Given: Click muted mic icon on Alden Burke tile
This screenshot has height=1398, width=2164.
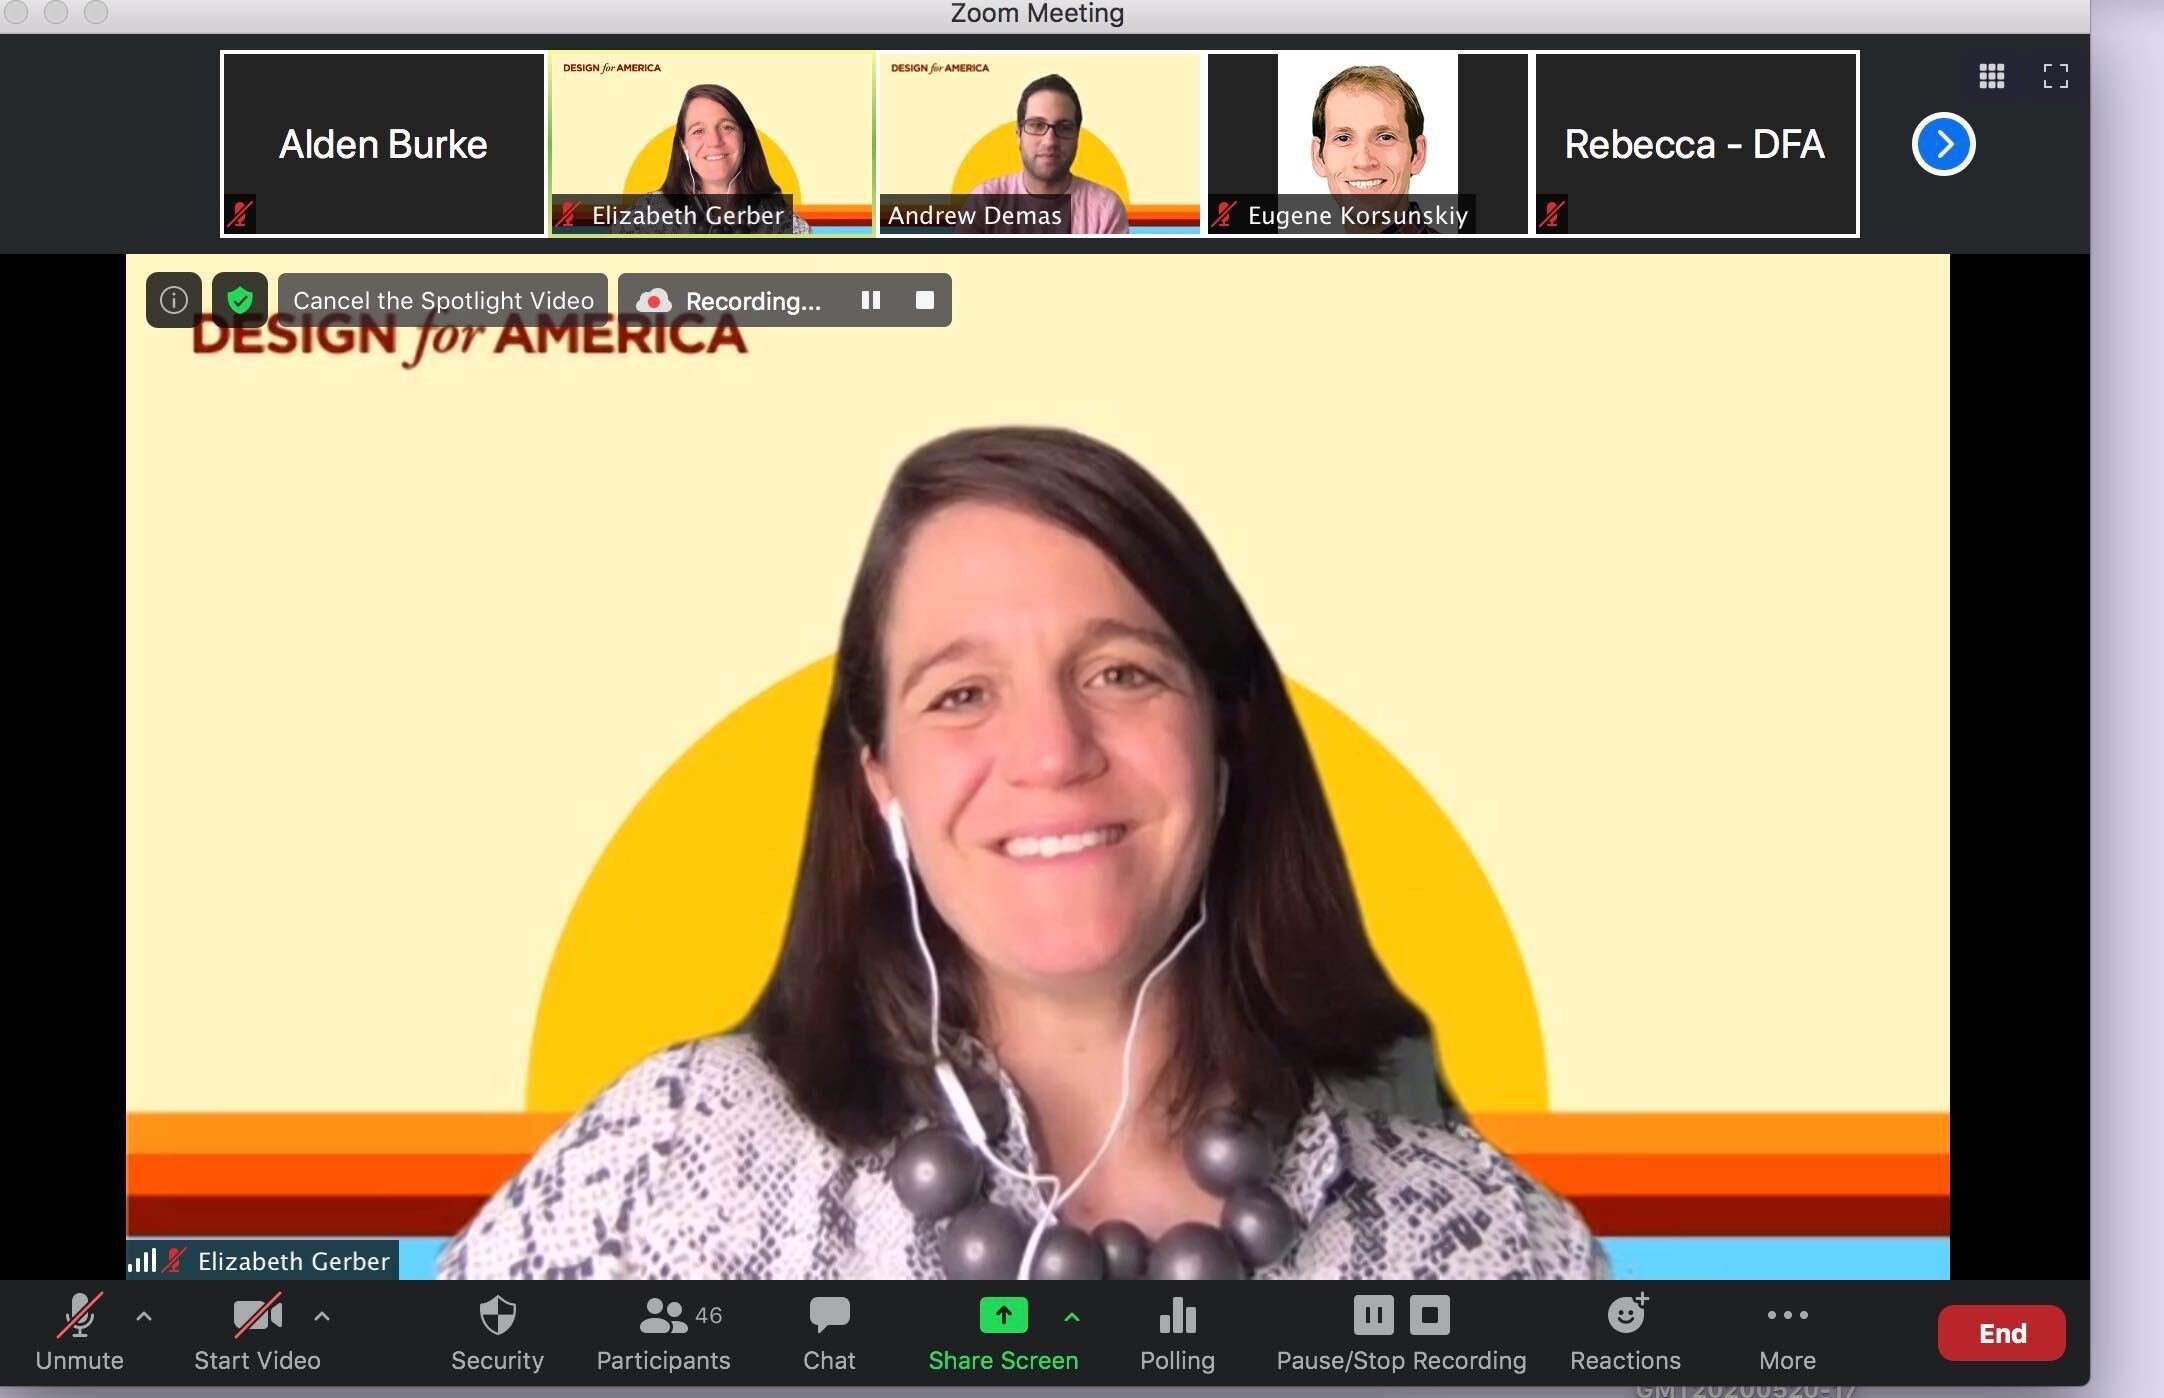Looking at the screenshot, I should [x=240, y=214].
